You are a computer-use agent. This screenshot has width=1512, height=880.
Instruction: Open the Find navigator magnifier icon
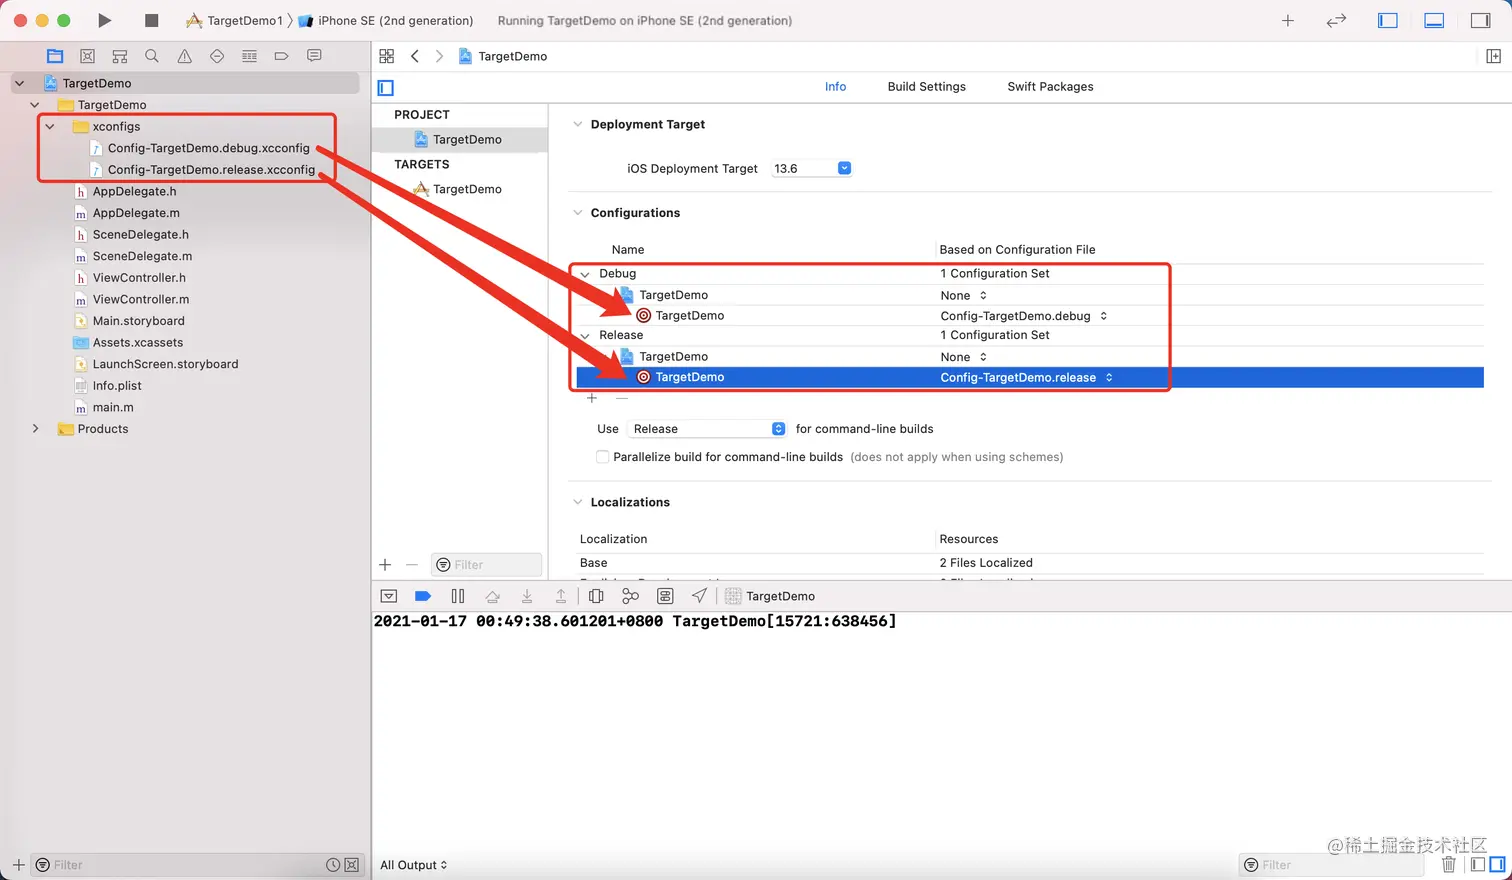(152, 56)
